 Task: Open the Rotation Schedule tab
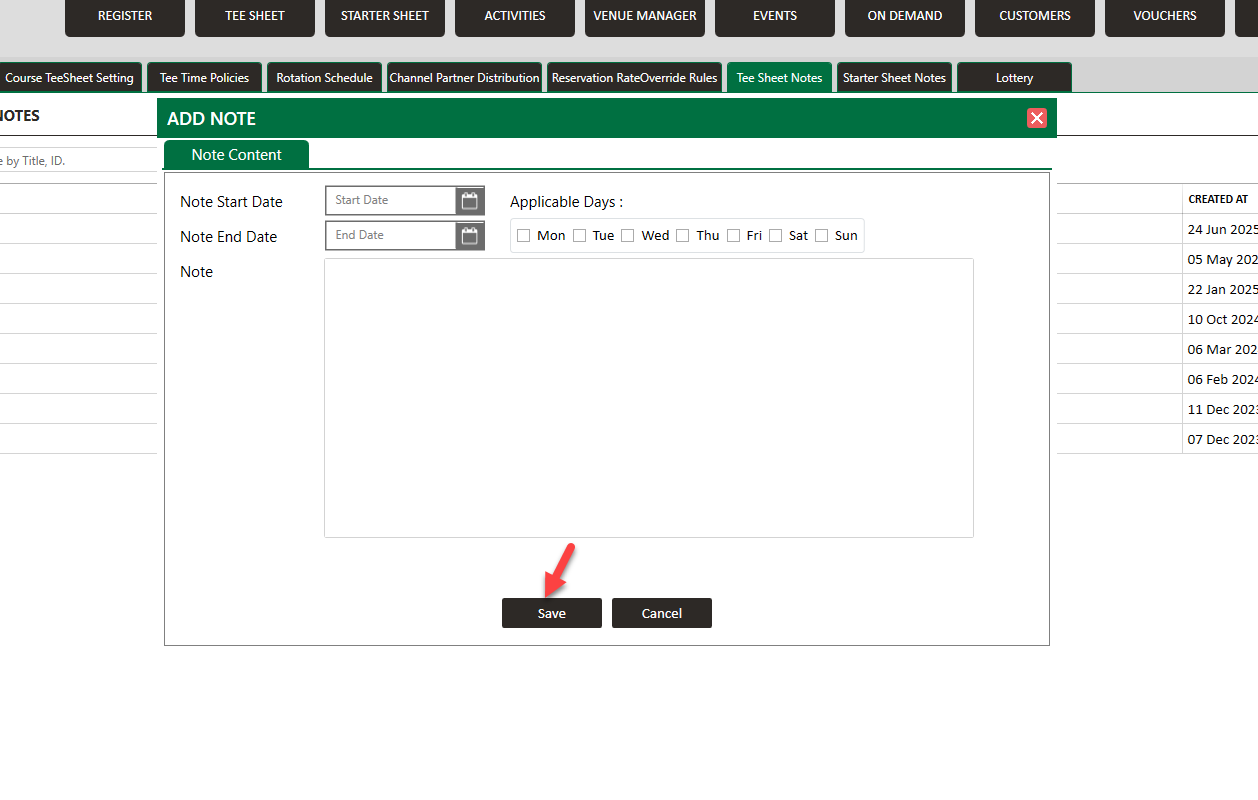click(x=324, y=78)
